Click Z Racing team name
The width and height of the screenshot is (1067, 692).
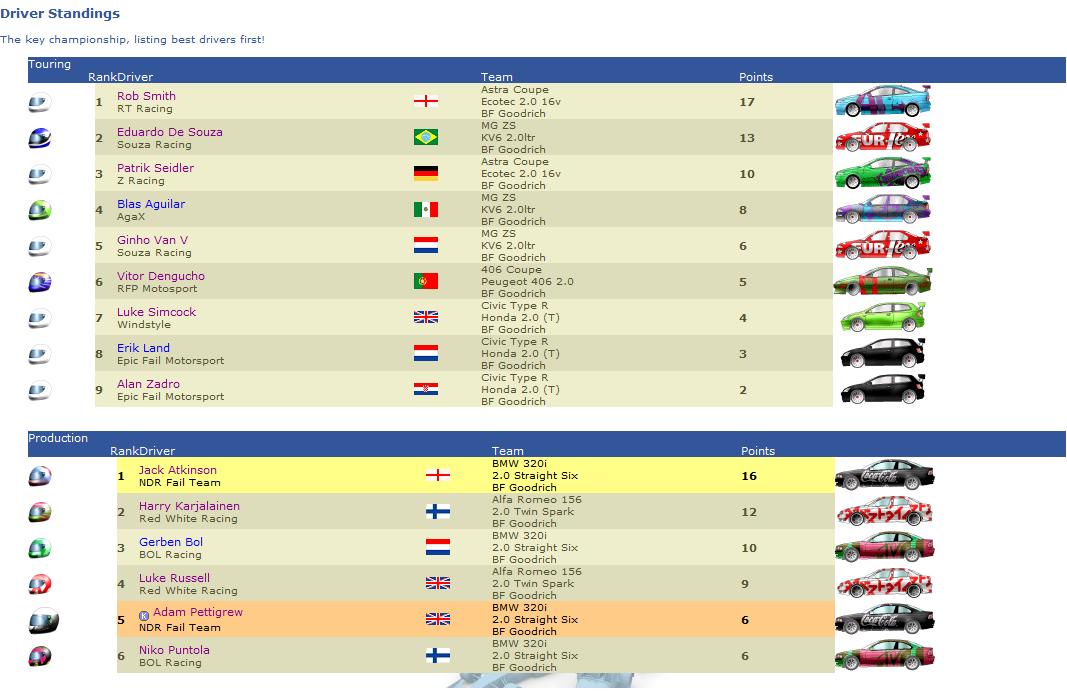tap(141, 181)
